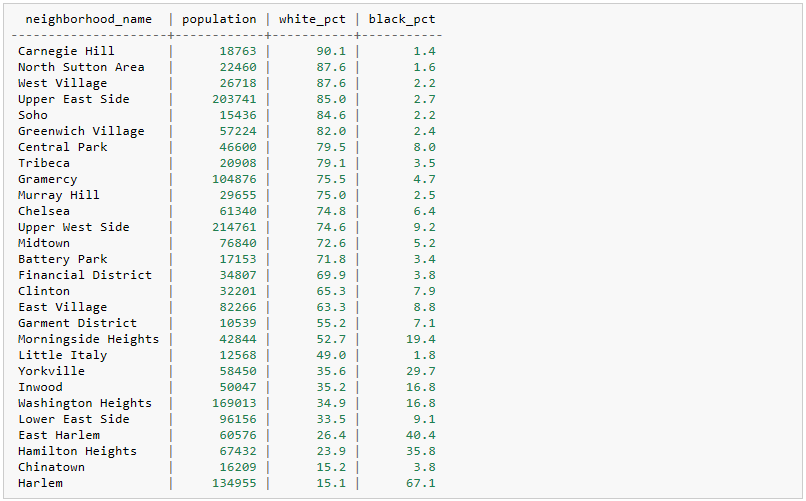Click the Chelsea neighborhood name
The width and height of the screenshot is (806, 501).
pos(44,211)
